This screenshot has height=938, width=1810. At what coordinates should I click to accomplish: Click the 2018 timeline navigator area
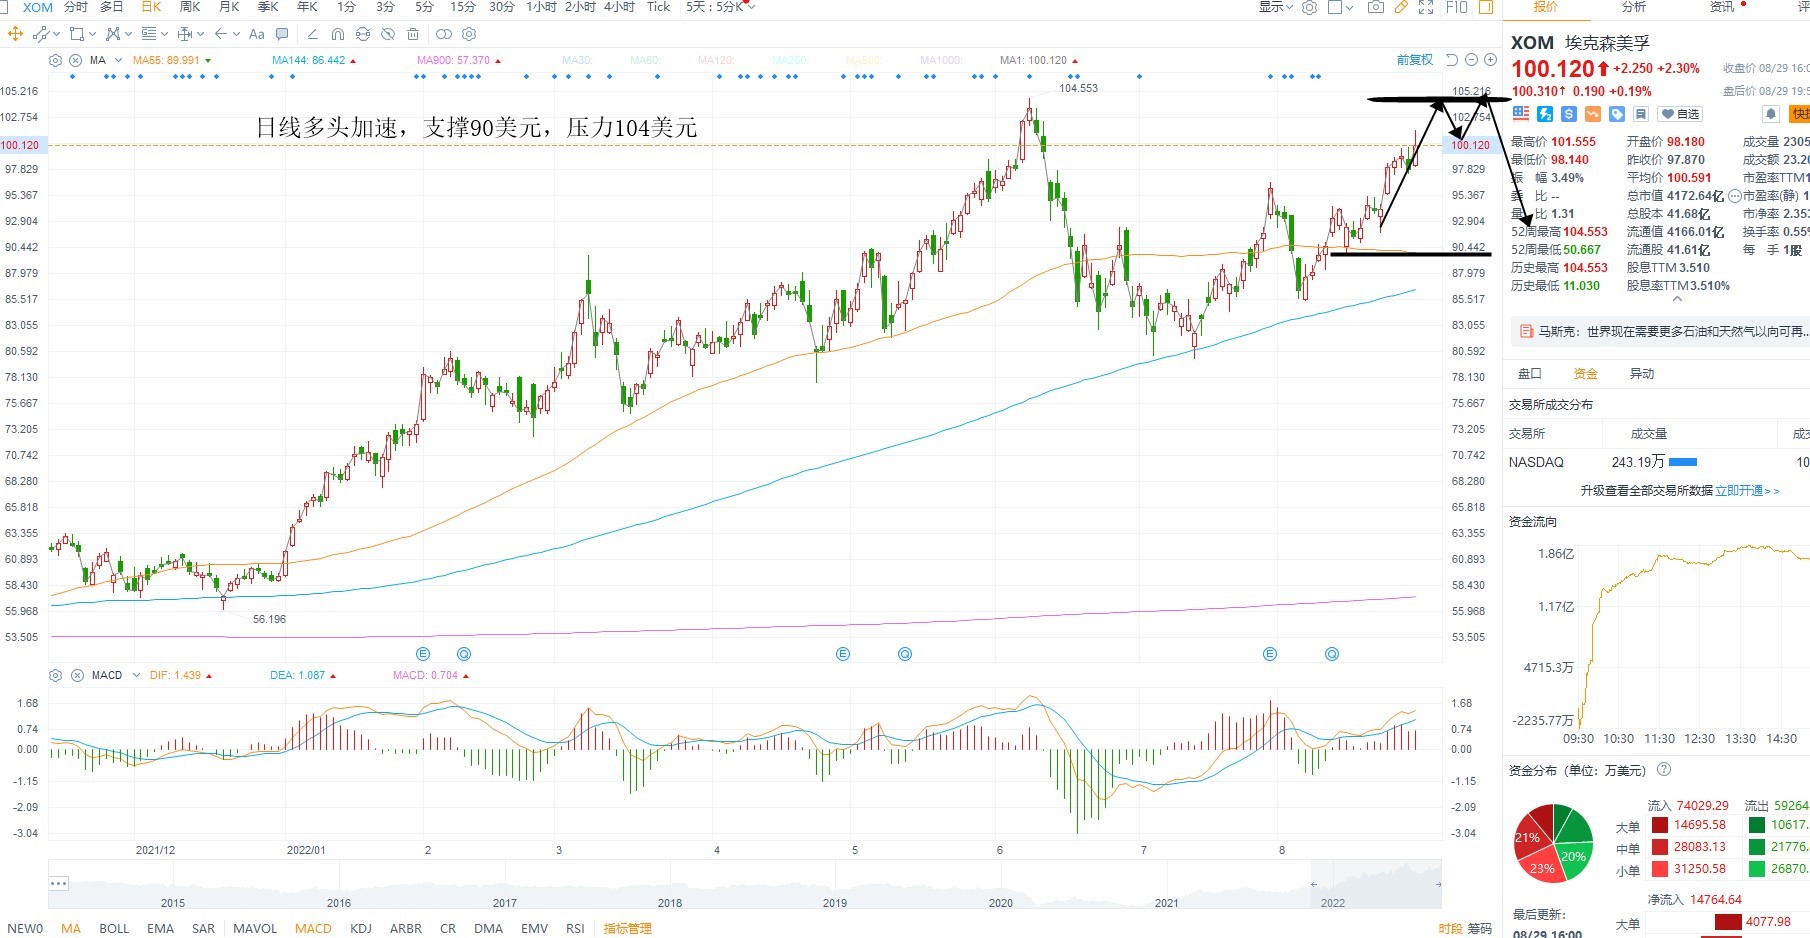click(670, 902)
